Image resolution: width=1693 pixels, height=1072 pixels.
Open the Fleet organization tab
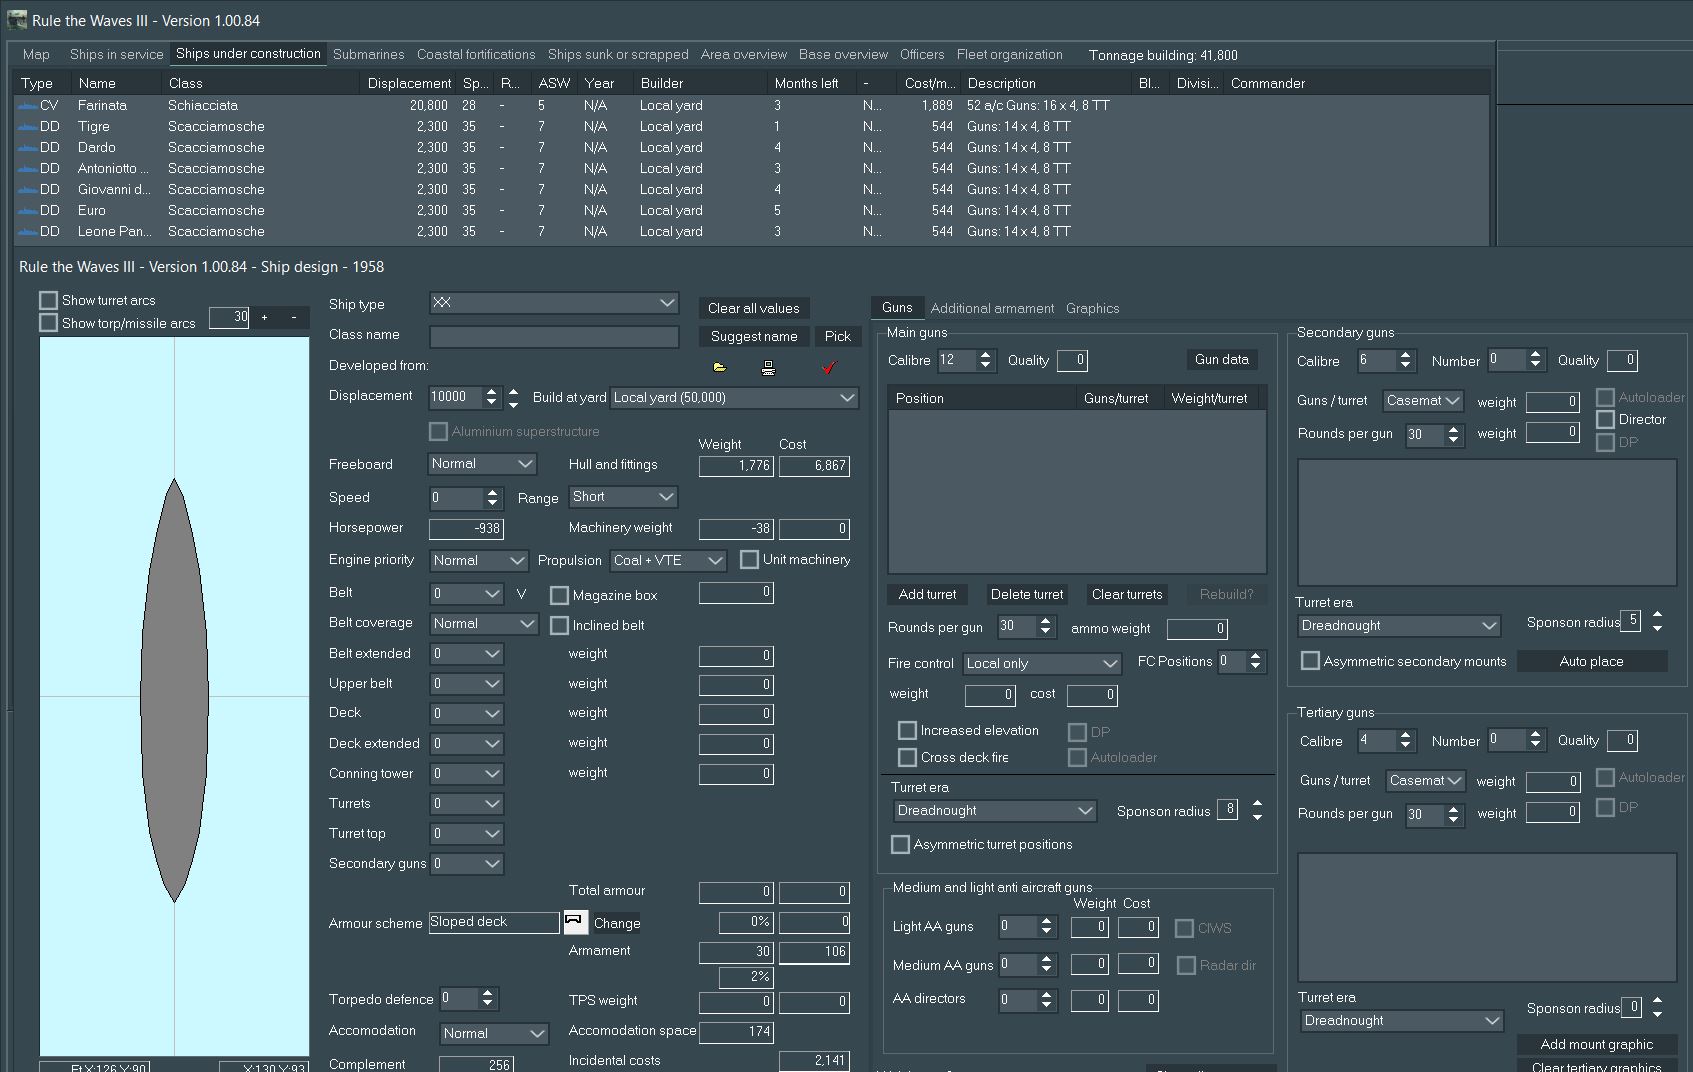(1010, 54)
